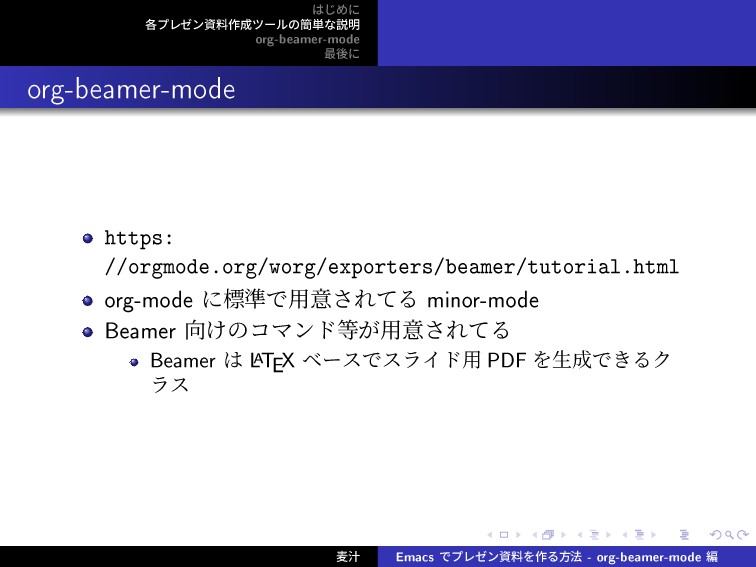
Task: Click the presentation outline icon
Action: (684, 535)
